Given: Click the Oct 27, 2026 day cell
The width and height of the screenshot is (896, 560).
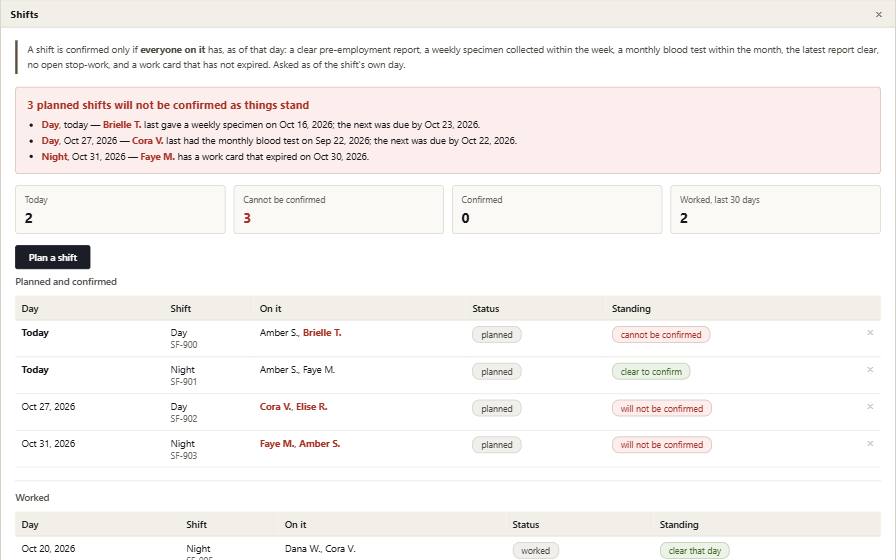Looking at the screenshot, I should tap(48, 407).
